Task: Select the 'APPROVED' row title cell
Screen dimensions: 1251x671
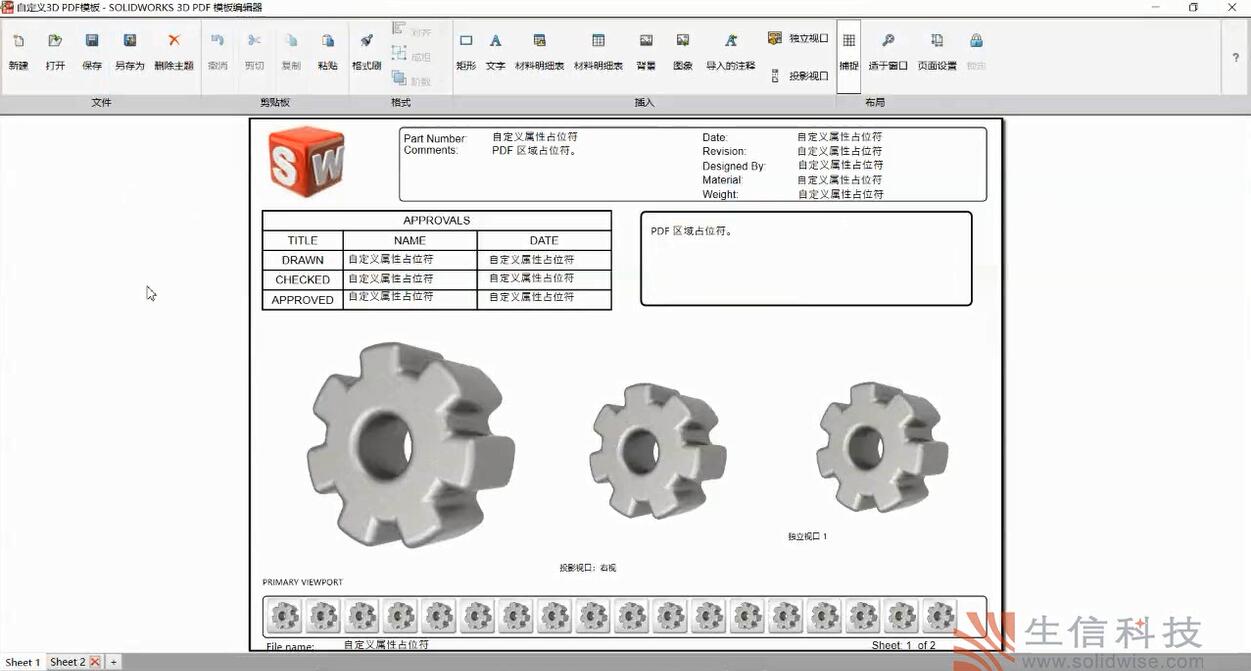Action: 303,300
